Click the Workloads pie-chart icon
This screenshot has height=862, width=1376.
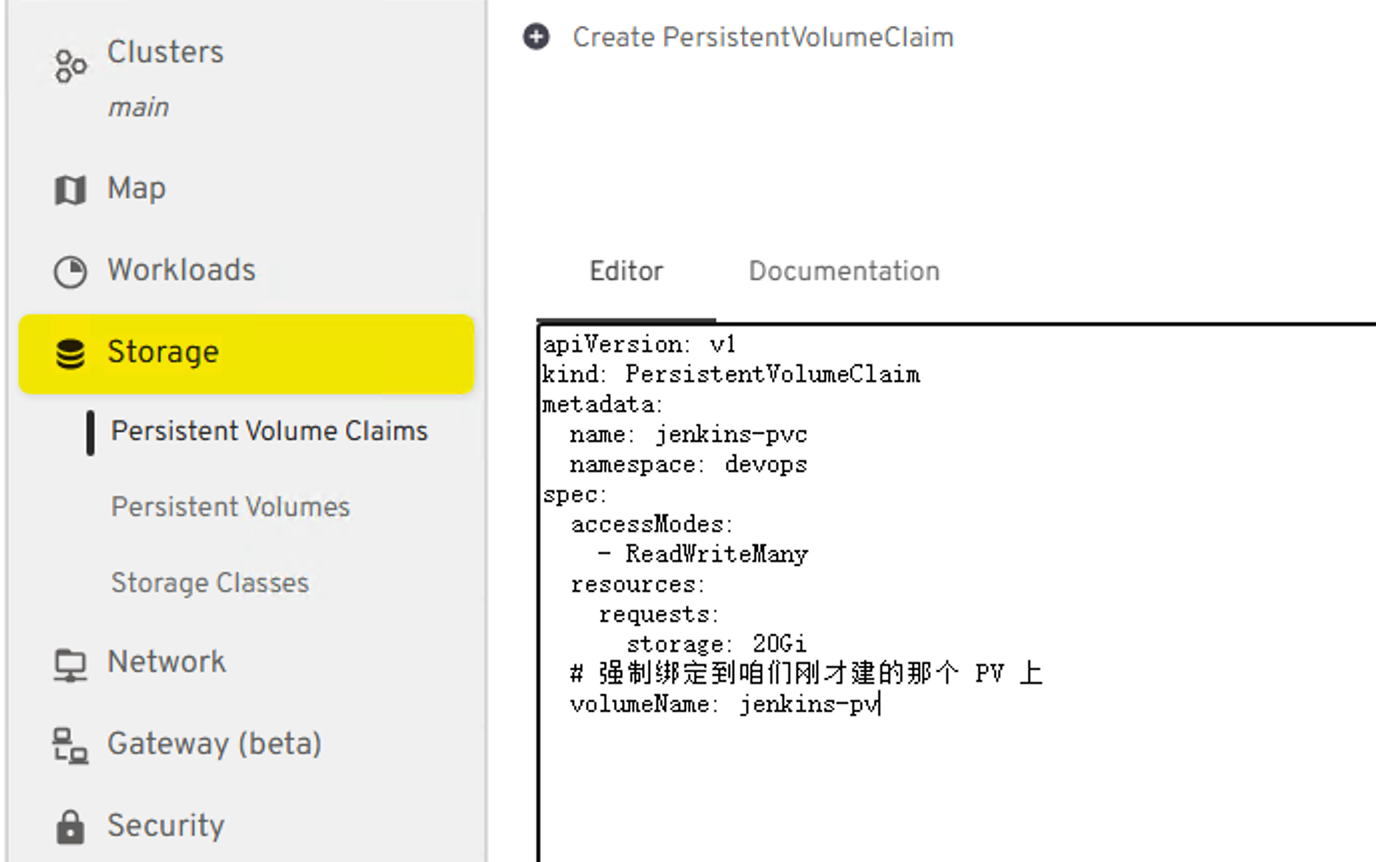pos(70,271)
